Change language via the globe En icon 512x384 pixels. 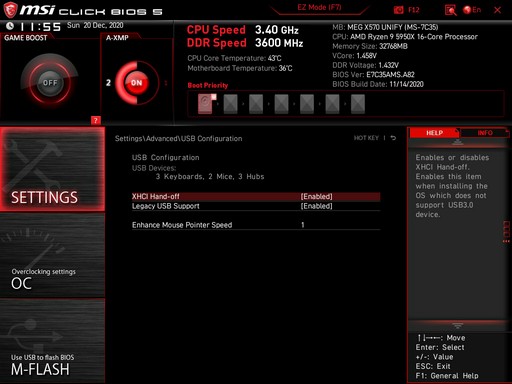pyautogui.click(x=472, y=10)
